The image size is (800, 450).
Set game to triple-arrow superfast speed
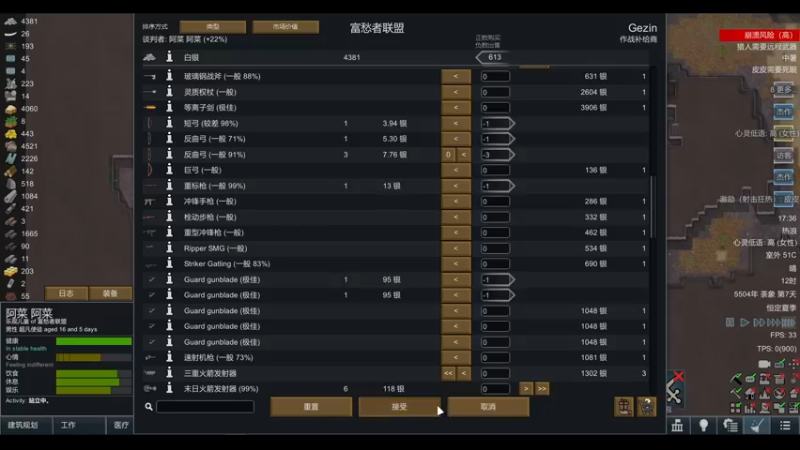point(774,322)
